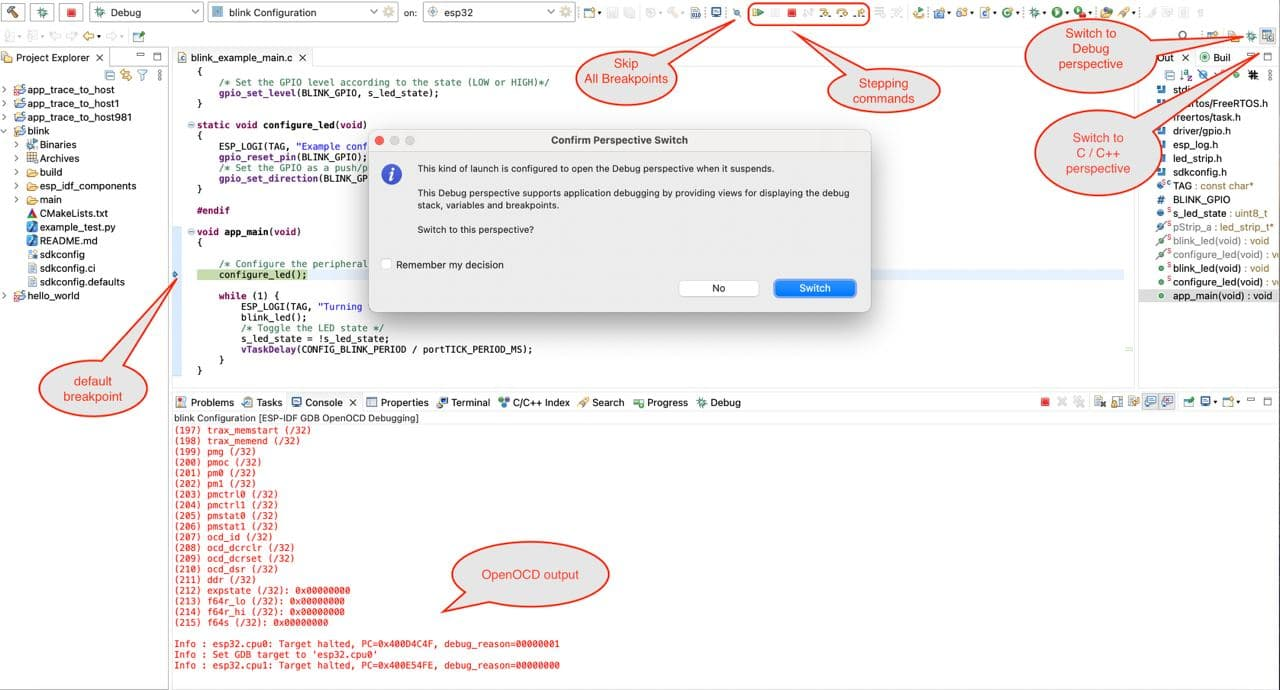Toggle the breakpoint next to configure_led call
1280x690 pixels.
[176, 274]
